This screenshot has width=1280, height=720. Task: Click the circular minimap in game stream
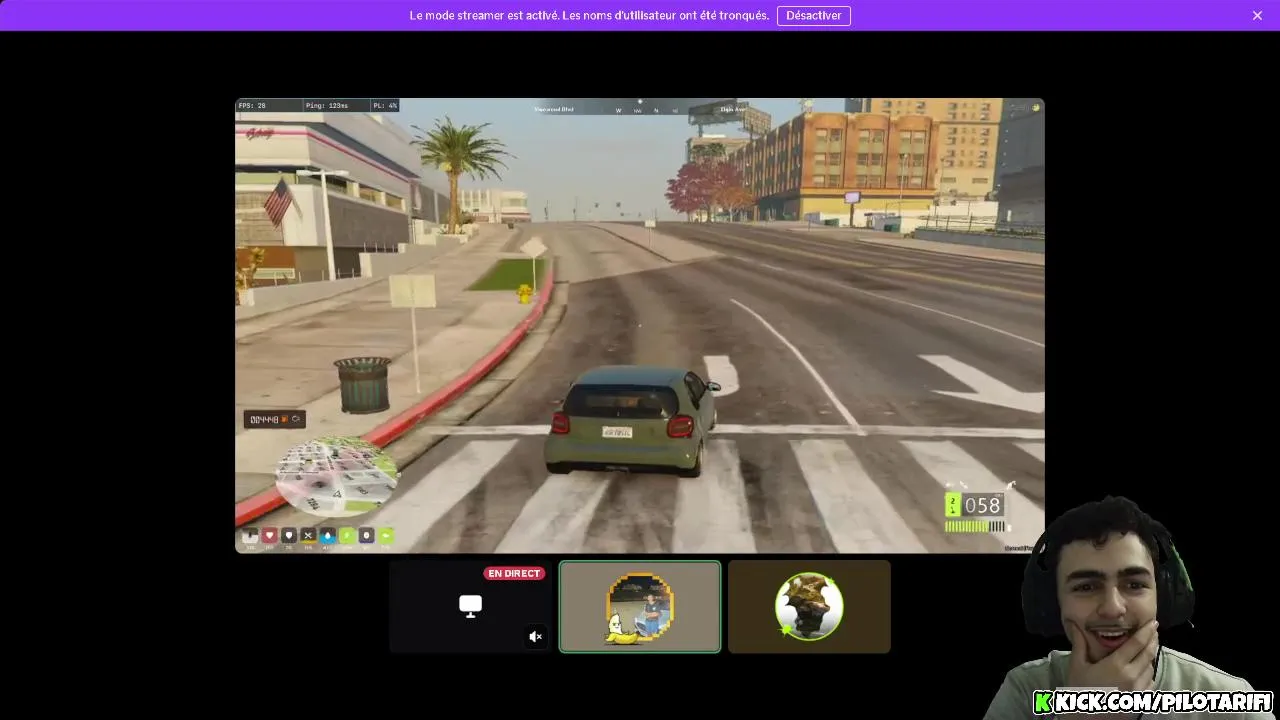point(337,478)
